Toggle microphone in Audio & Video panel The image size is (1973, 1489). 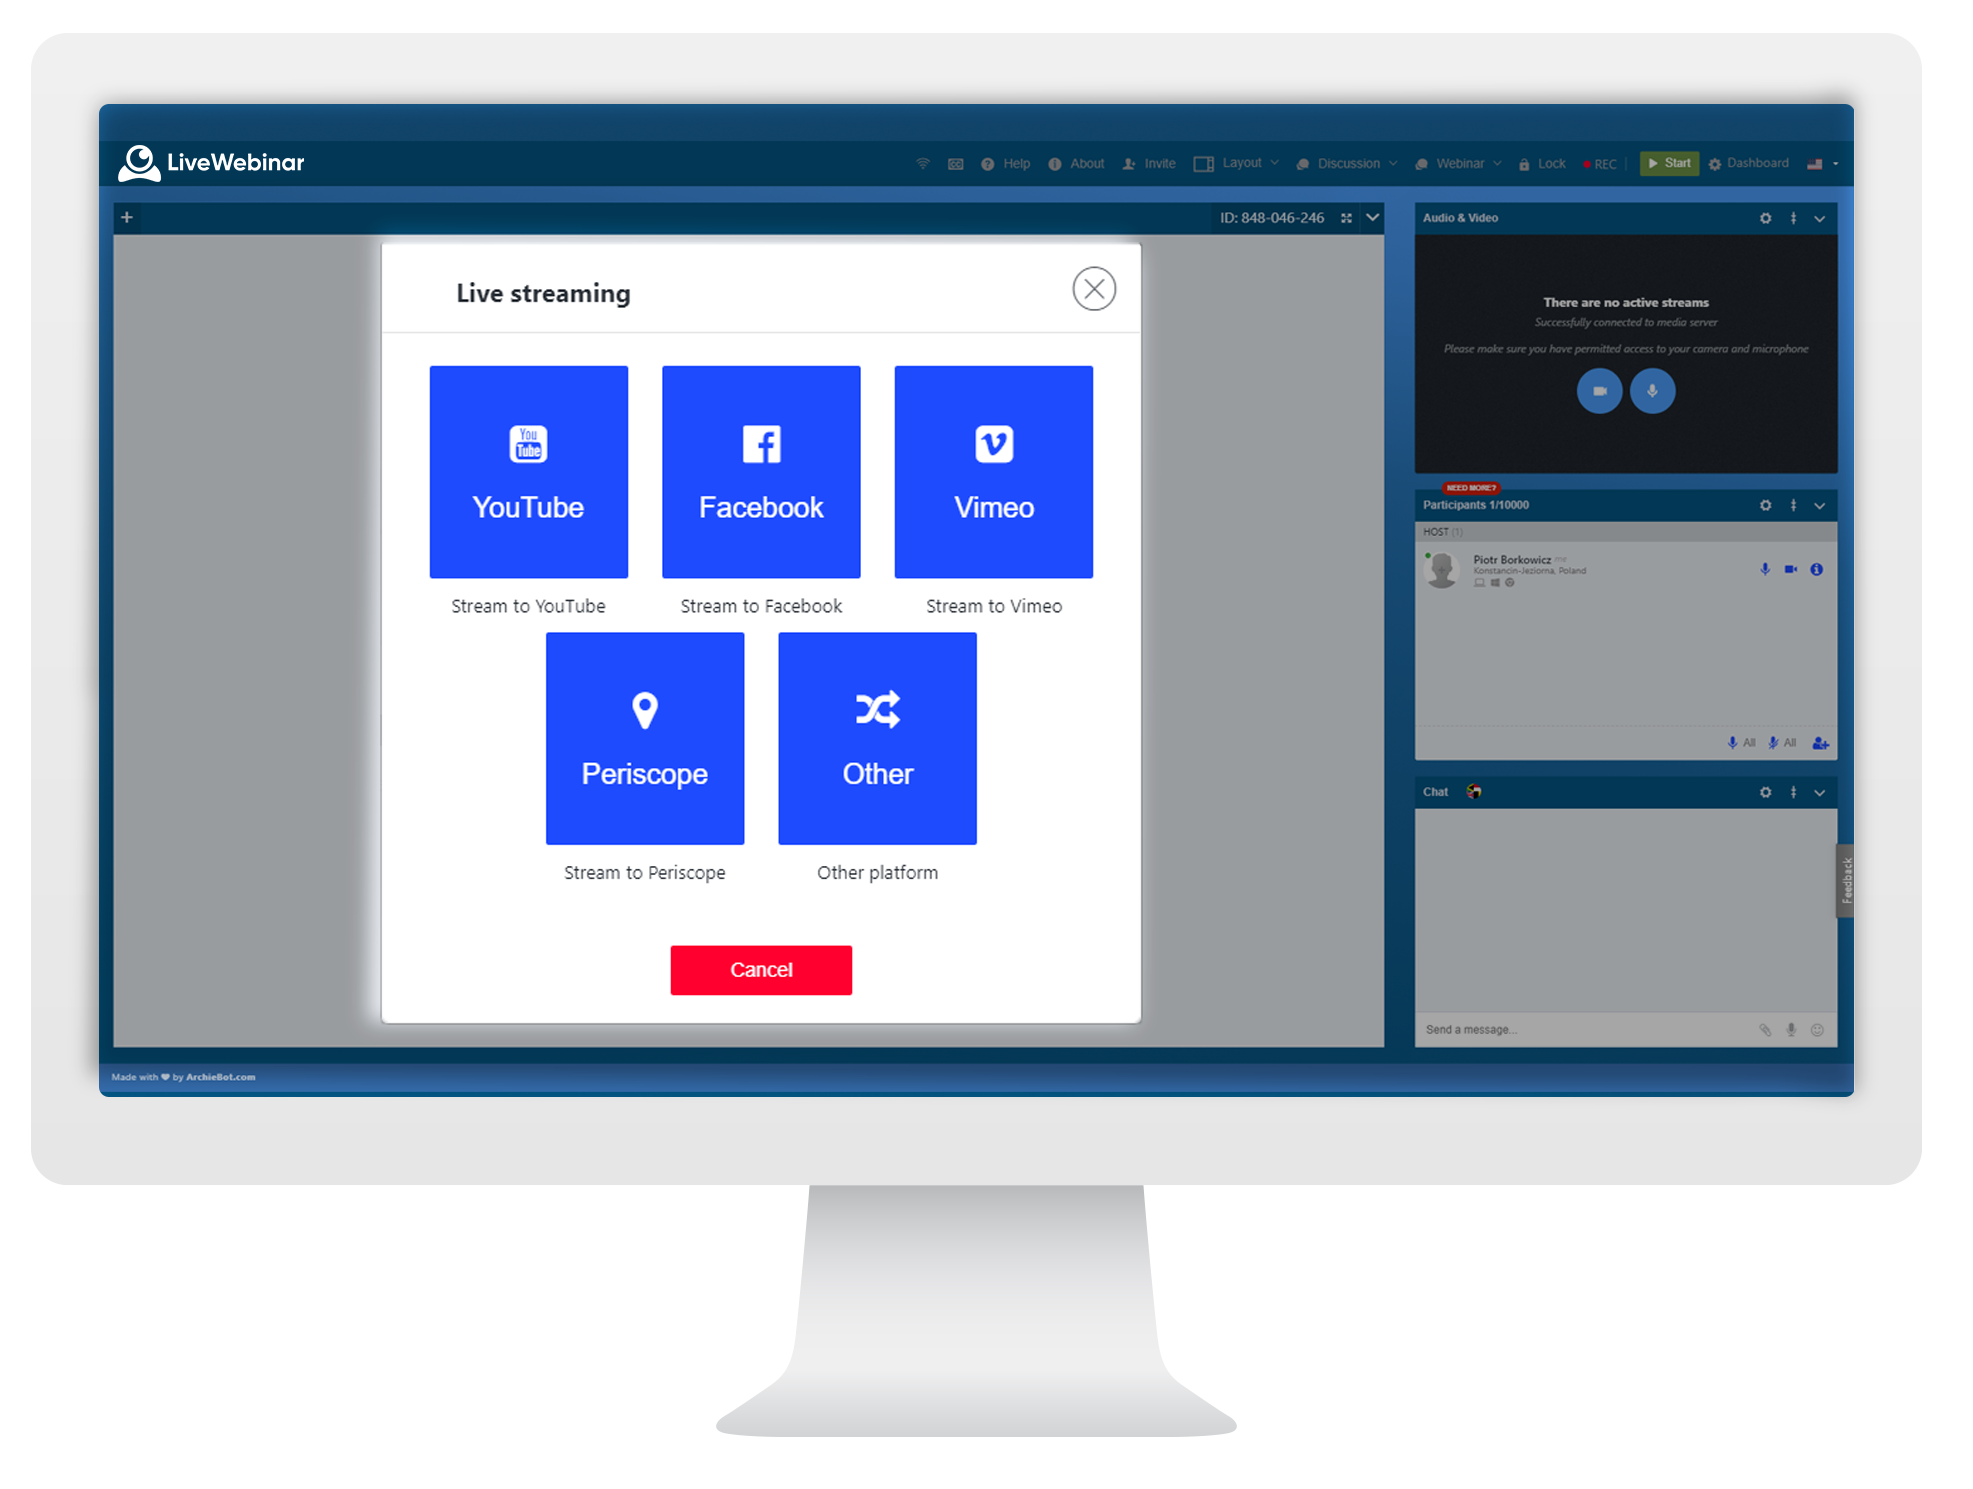click(1653, 391)
